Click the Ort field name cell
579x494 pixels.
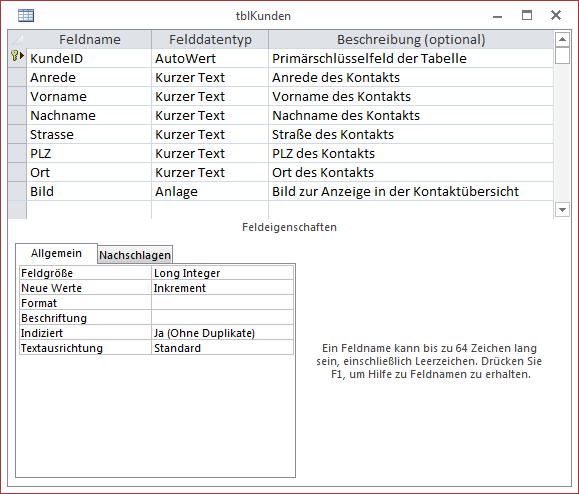[x=89, y=172]
